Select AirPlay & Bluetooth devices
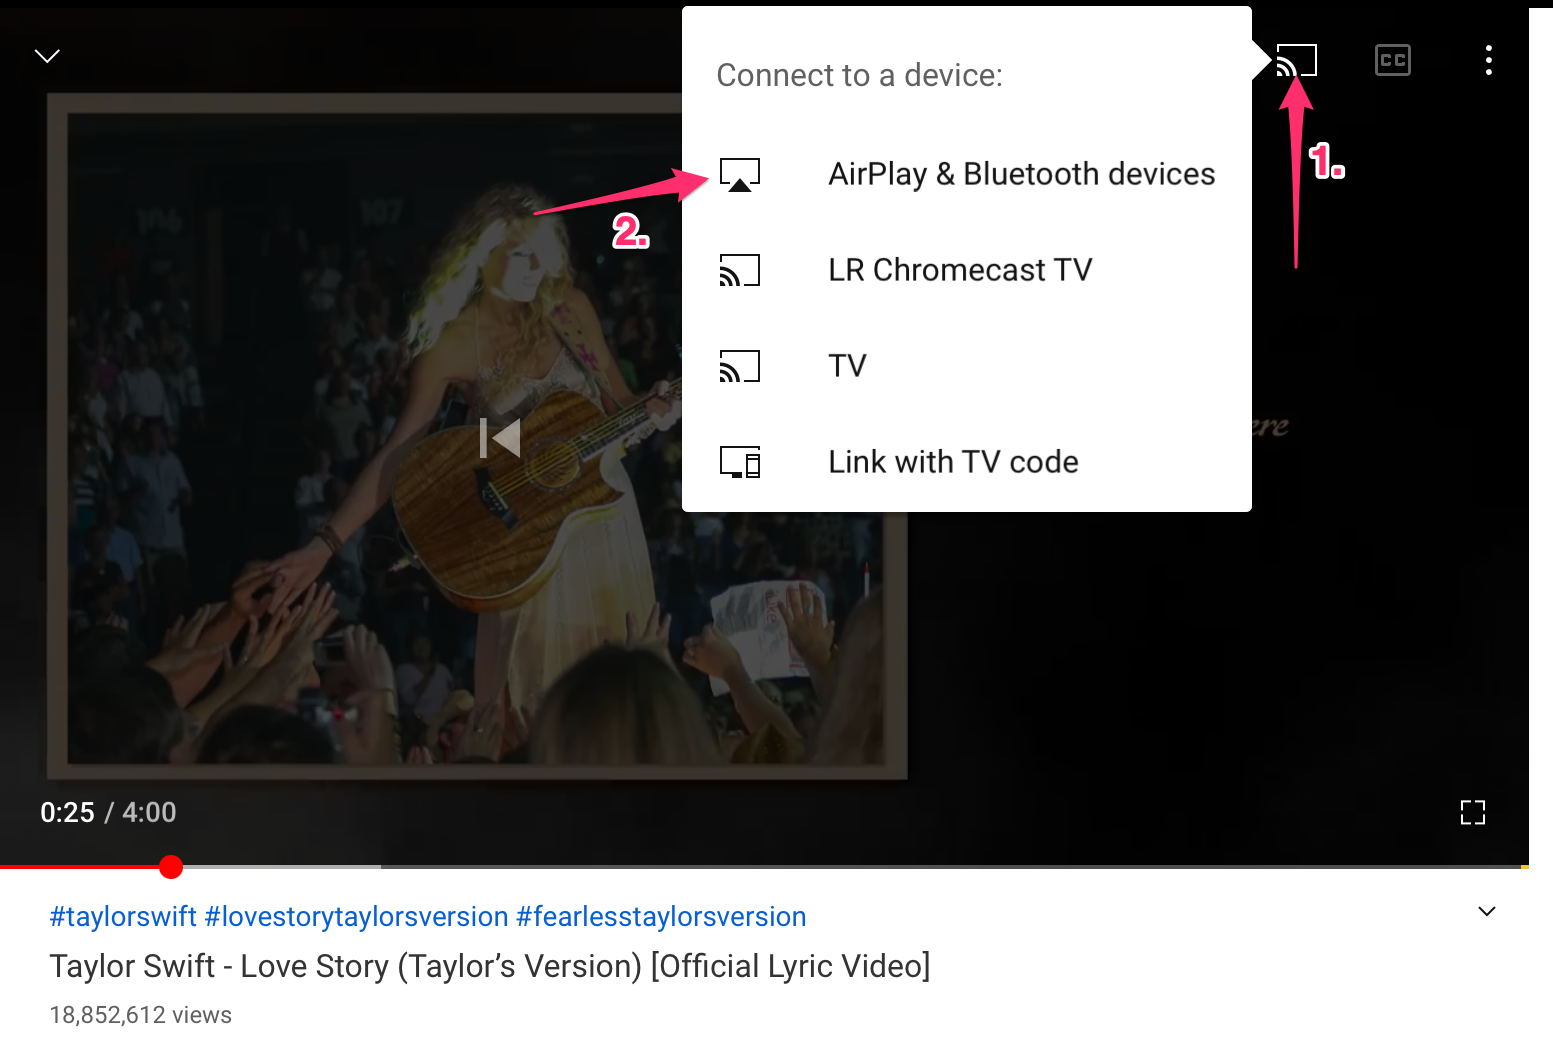Screen dimensions: 1553x1042 click(1020, 173)
